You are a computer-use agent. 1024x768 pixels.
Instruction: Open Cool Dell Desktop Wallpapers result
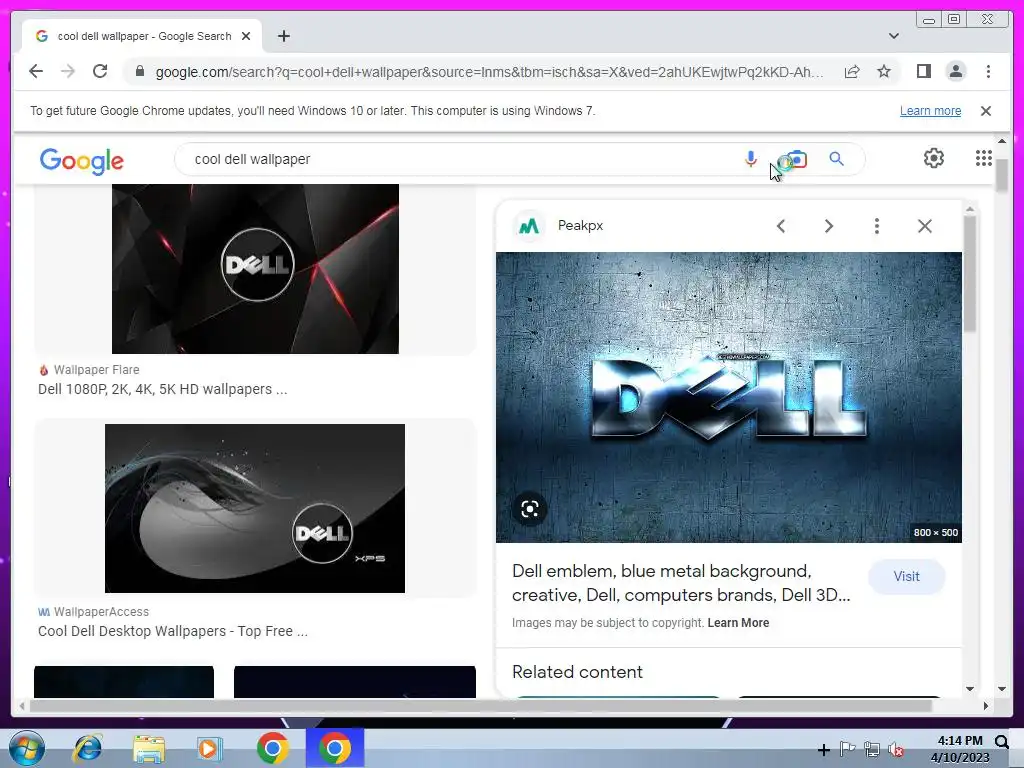pos(173,632)
